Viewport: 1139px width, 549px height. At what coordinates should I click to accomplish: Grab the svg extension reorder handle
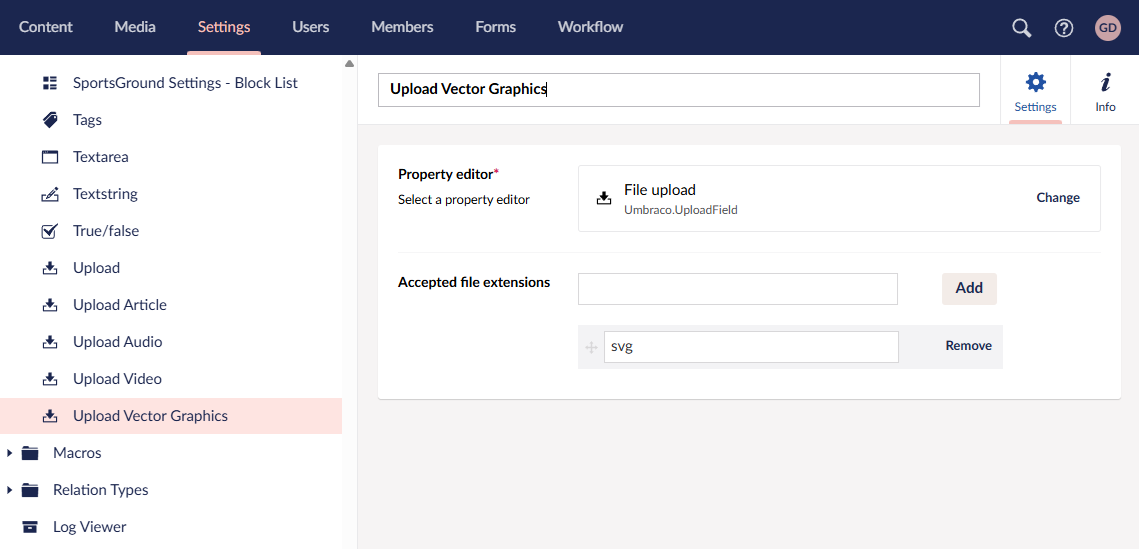click(591, 347)
